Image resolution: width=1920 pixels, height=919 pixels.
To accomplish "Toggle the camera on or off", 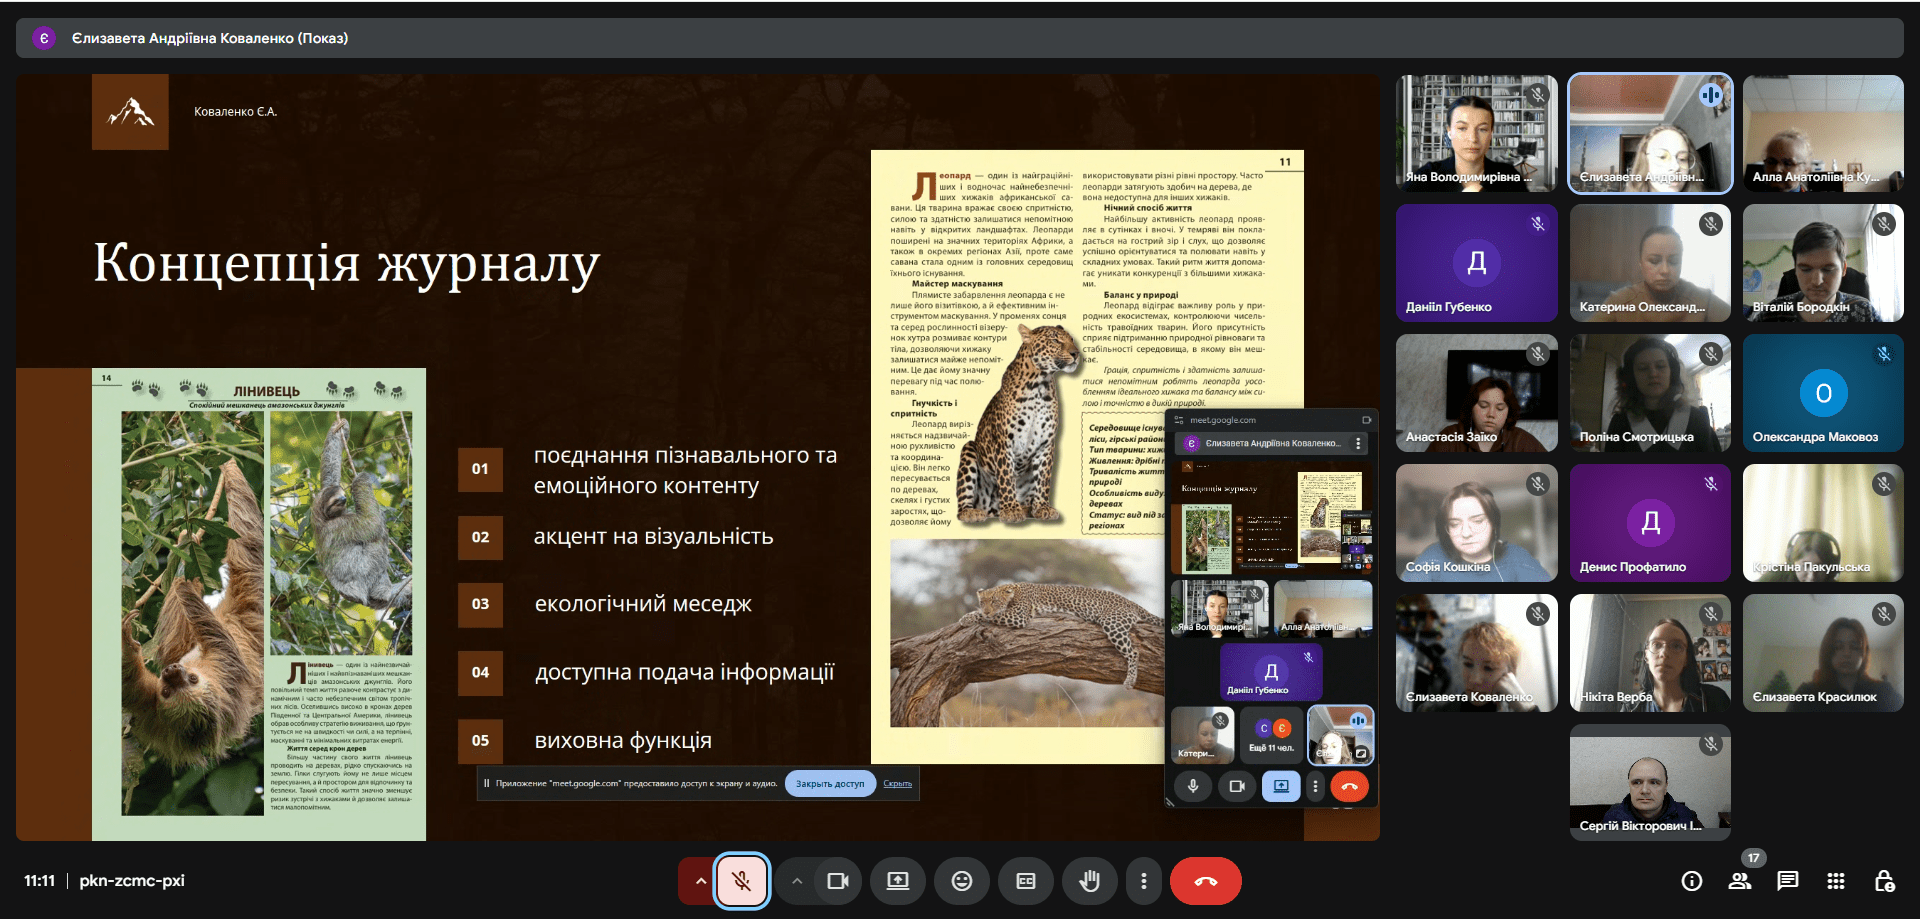I will coord(837,881).
